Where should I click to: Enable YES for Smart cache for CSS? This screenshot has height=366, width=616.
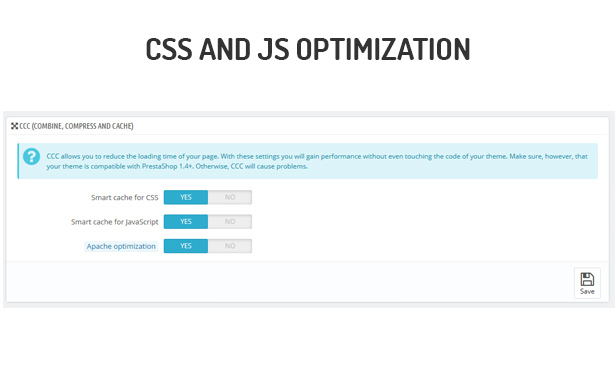click(186, 197)
